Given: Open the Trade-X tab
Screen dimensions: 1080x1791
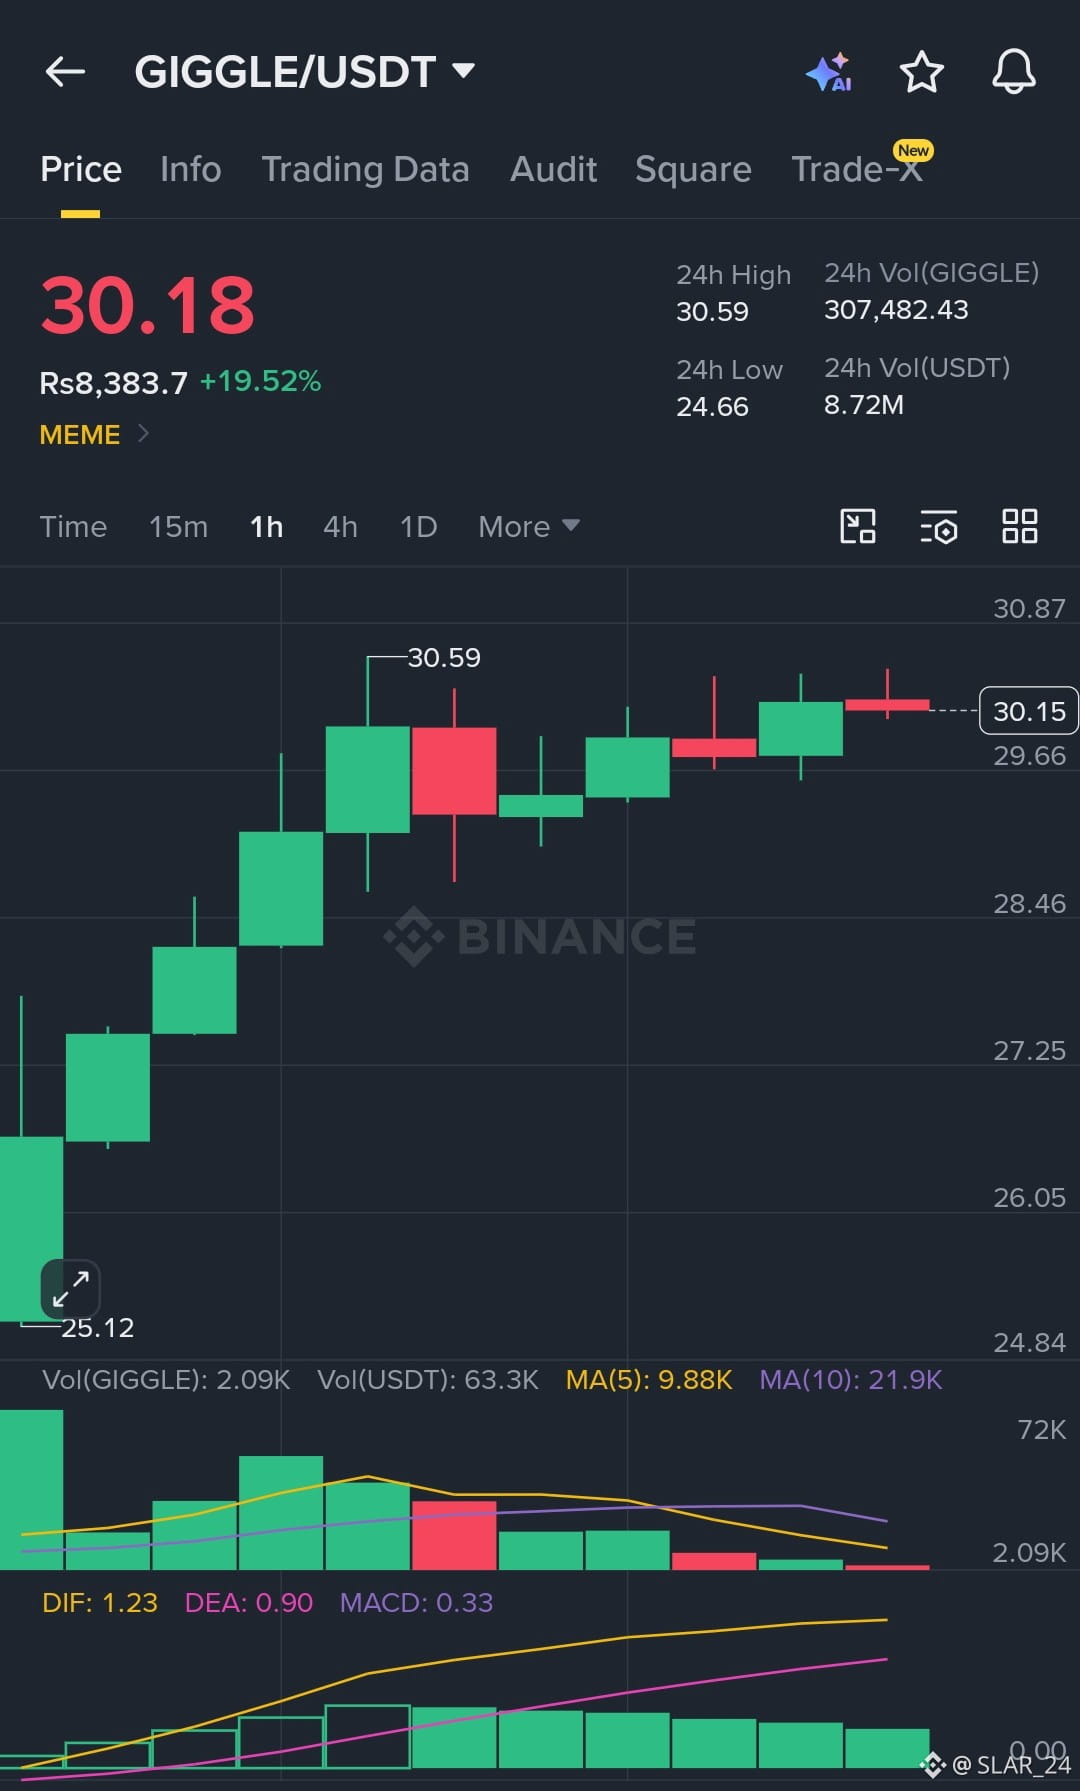Looking at the screenshot, I should point(857,170).
